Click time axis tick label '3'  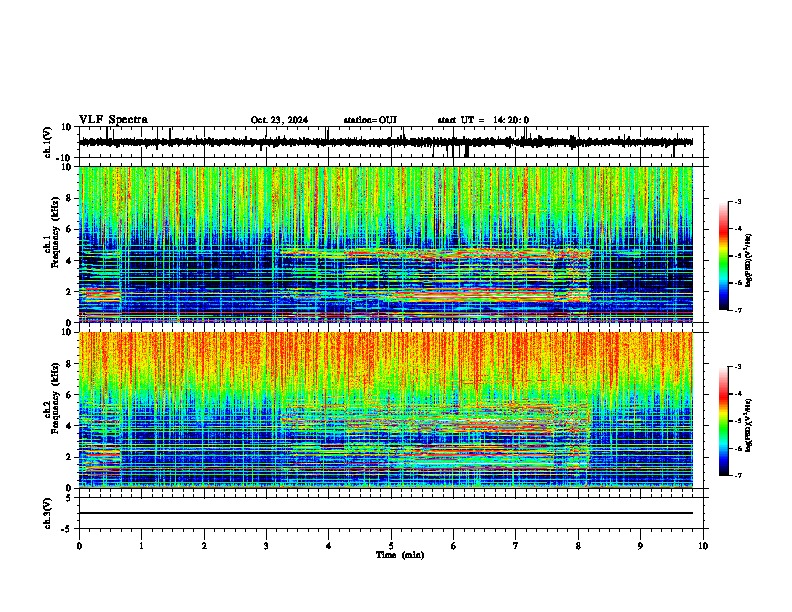click(x=266, y=546)
